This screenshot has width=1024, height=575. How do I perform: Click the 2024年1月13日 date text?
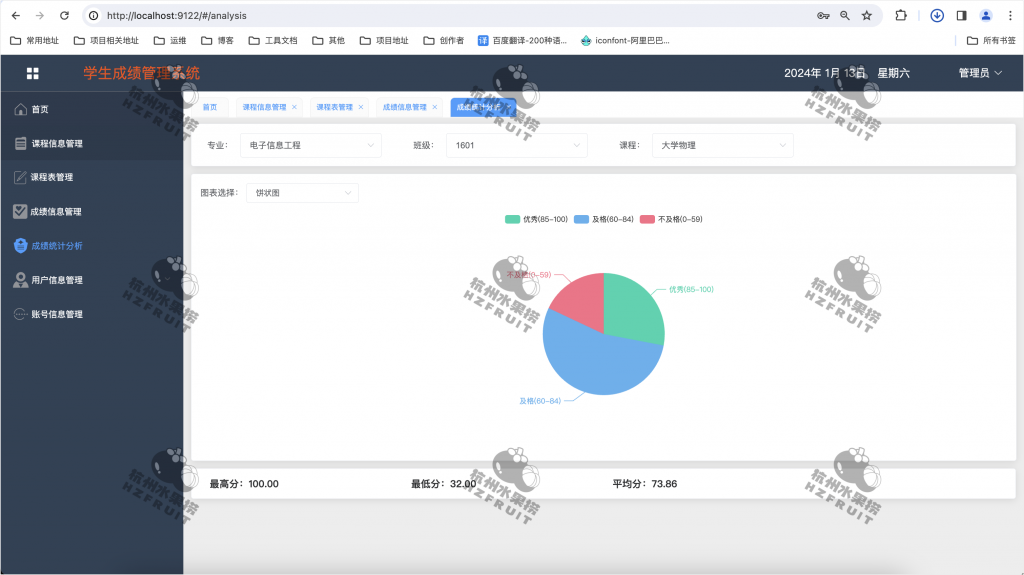click(x=825, y=73)
